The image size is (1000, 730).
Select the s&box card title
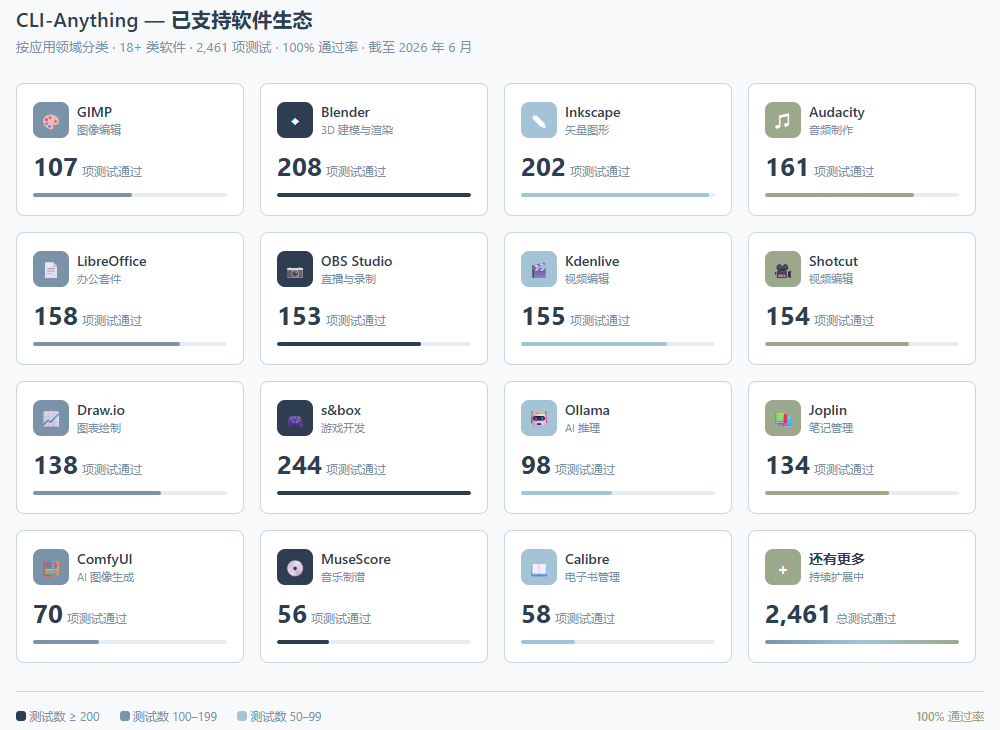pyautogui.click(x=341, y=411)
